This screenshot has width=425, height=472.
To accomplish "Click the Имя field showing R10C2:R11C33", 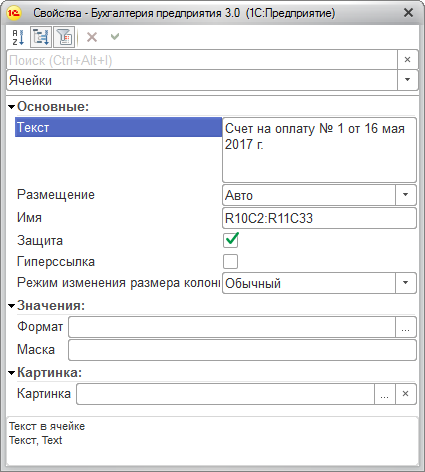I will [x=319, y=218].
